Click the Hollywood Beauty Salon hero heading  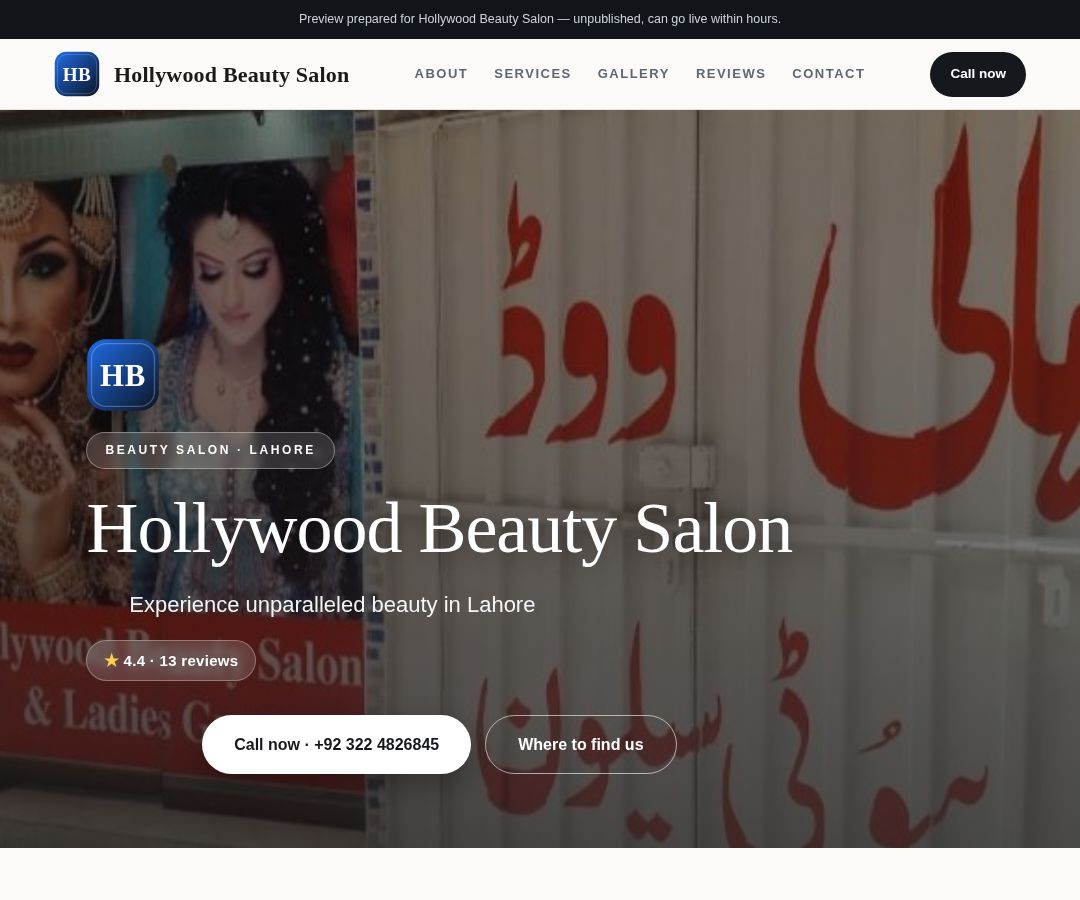point(439,530)
